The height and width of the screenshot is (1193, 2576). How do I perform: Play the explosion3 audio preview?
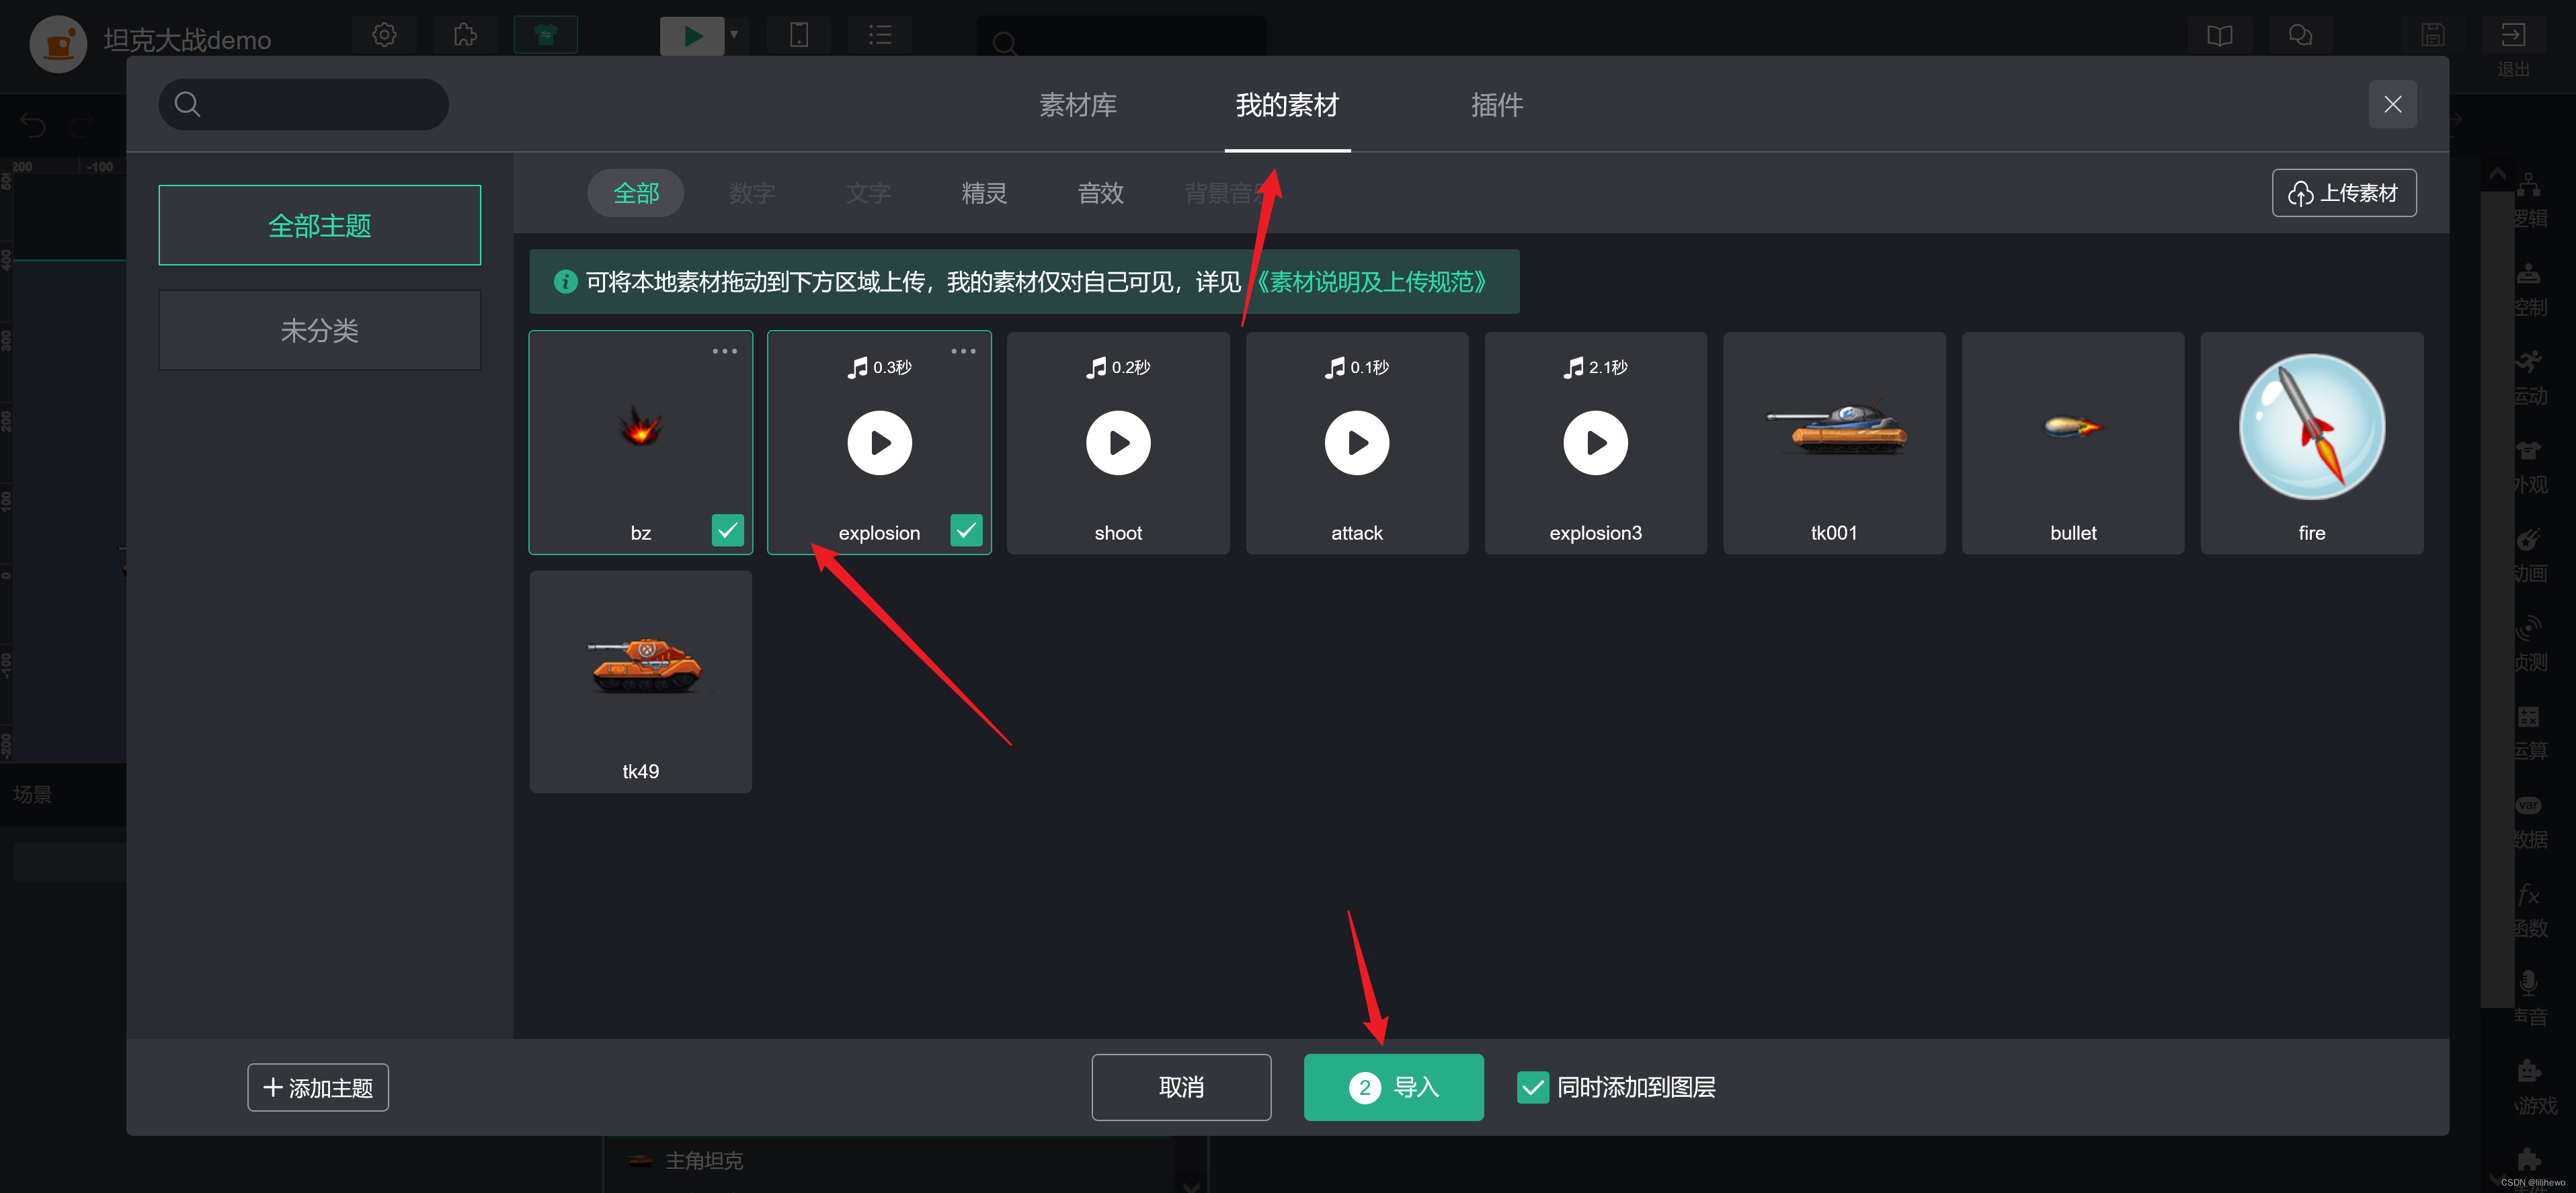click(x=1595, y=443)
